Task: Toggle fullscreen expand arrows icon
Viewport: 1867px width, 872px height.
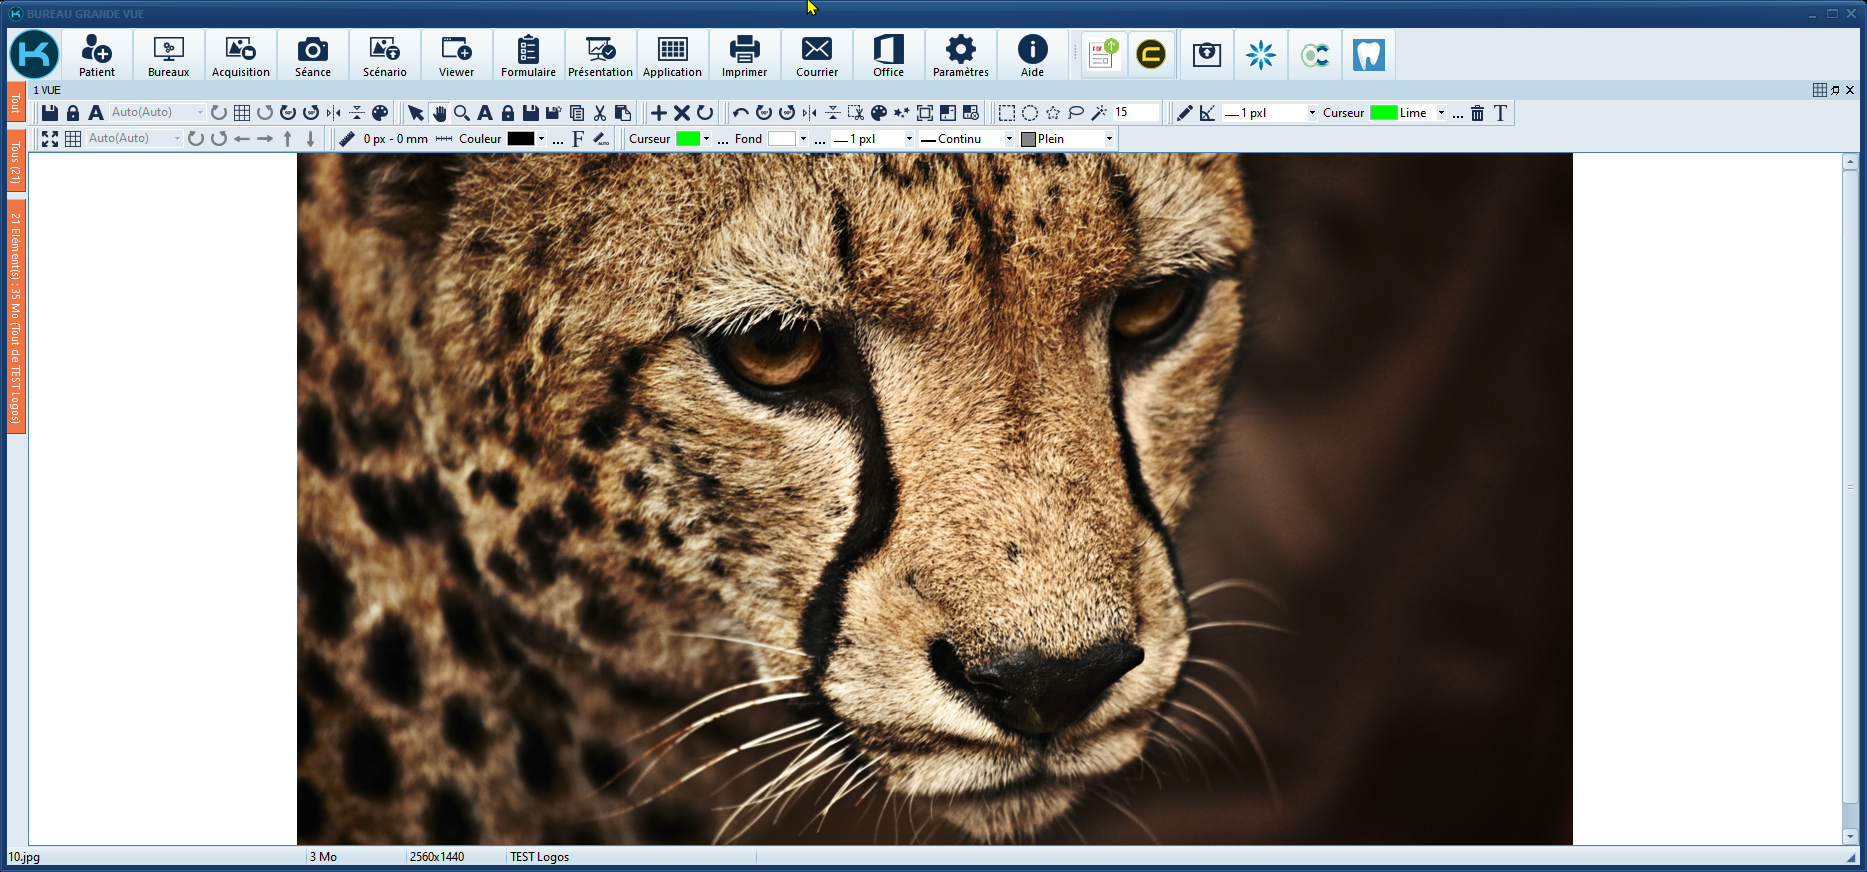Action: click(x=50, y=139)
